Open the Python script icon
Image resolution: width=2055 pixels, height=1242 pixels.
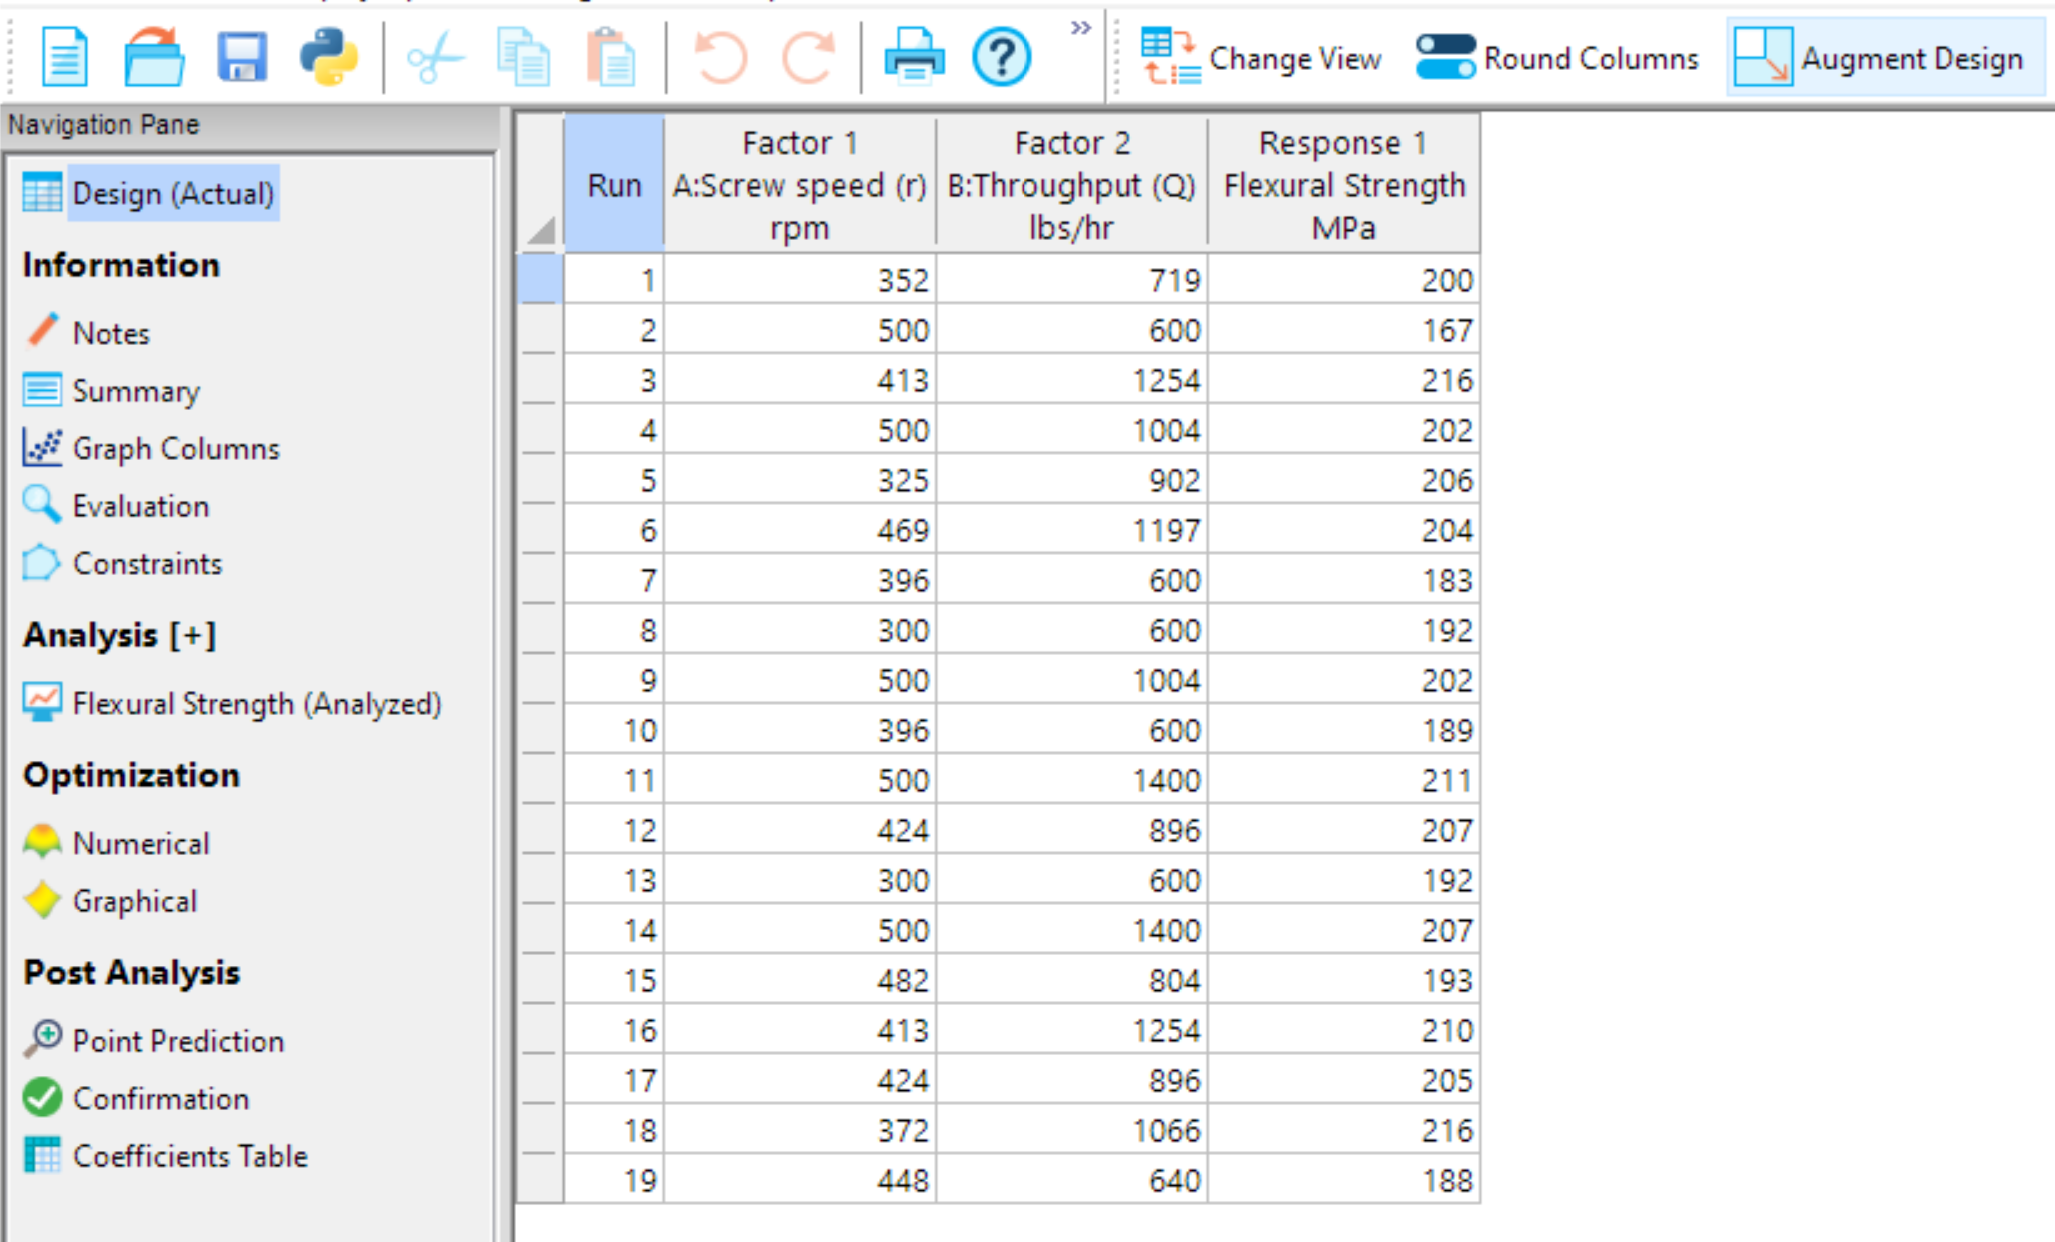point(329,57)
